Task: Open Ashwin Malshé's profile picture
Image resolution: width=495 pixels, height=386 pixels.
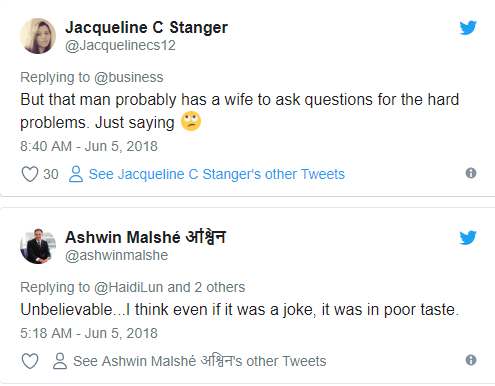Action: click(x=38, y=246)
